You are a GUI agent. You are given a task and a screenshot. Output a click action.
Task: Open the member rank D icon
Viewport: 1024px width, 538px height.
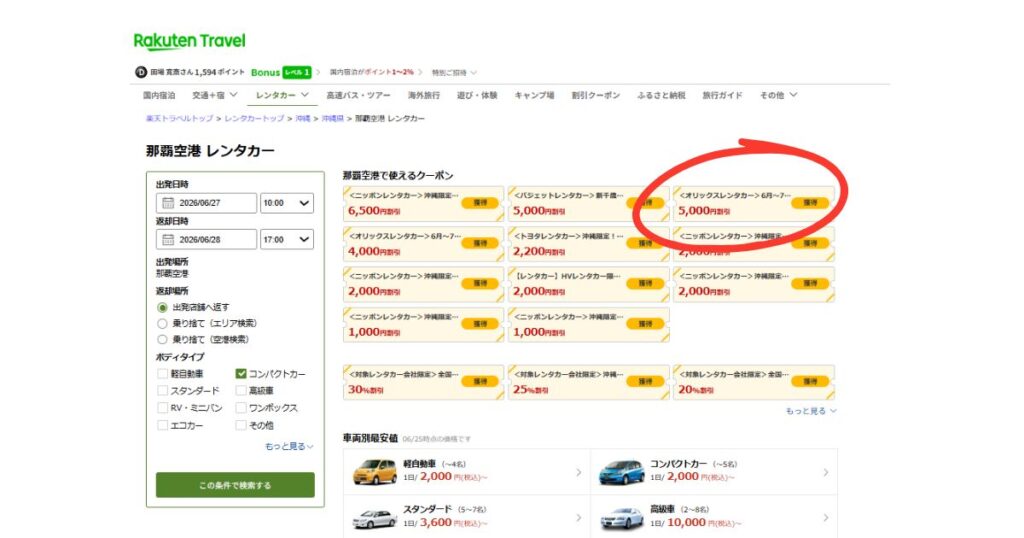tap(140, 72)
